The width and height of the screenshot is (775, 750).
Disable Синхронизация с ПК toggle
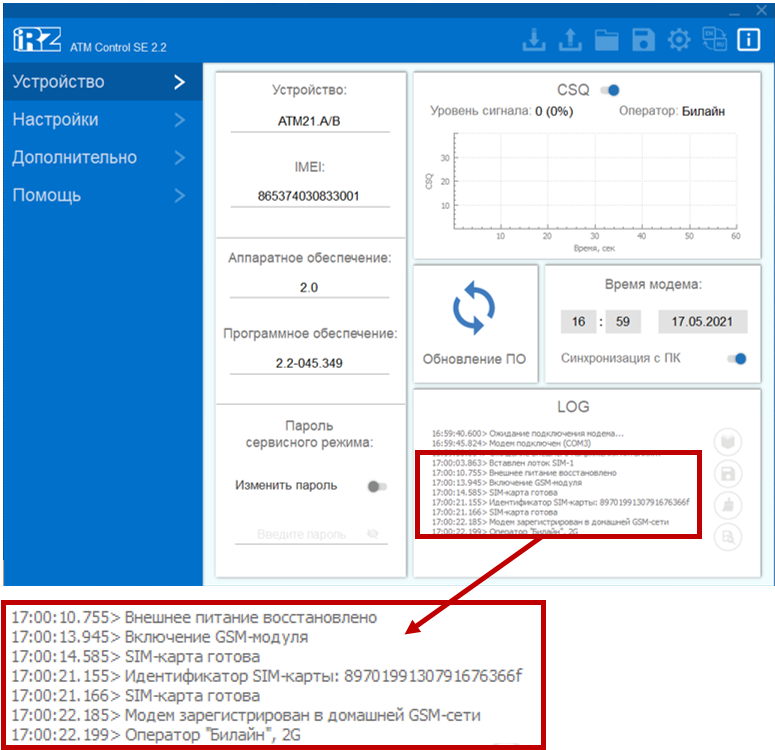(736, 358)
